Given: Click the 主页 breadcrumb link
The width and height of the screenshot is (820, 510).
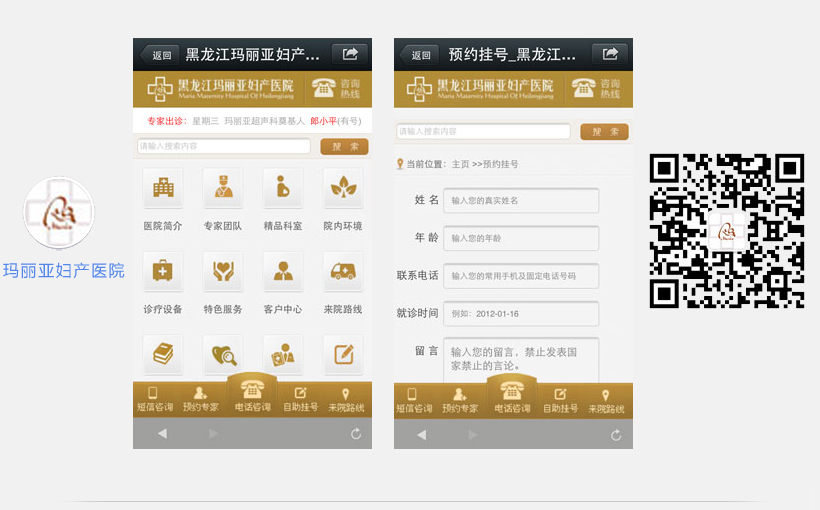Looking at the screenshot, I should pyautogui.click(x=460, y=164).
